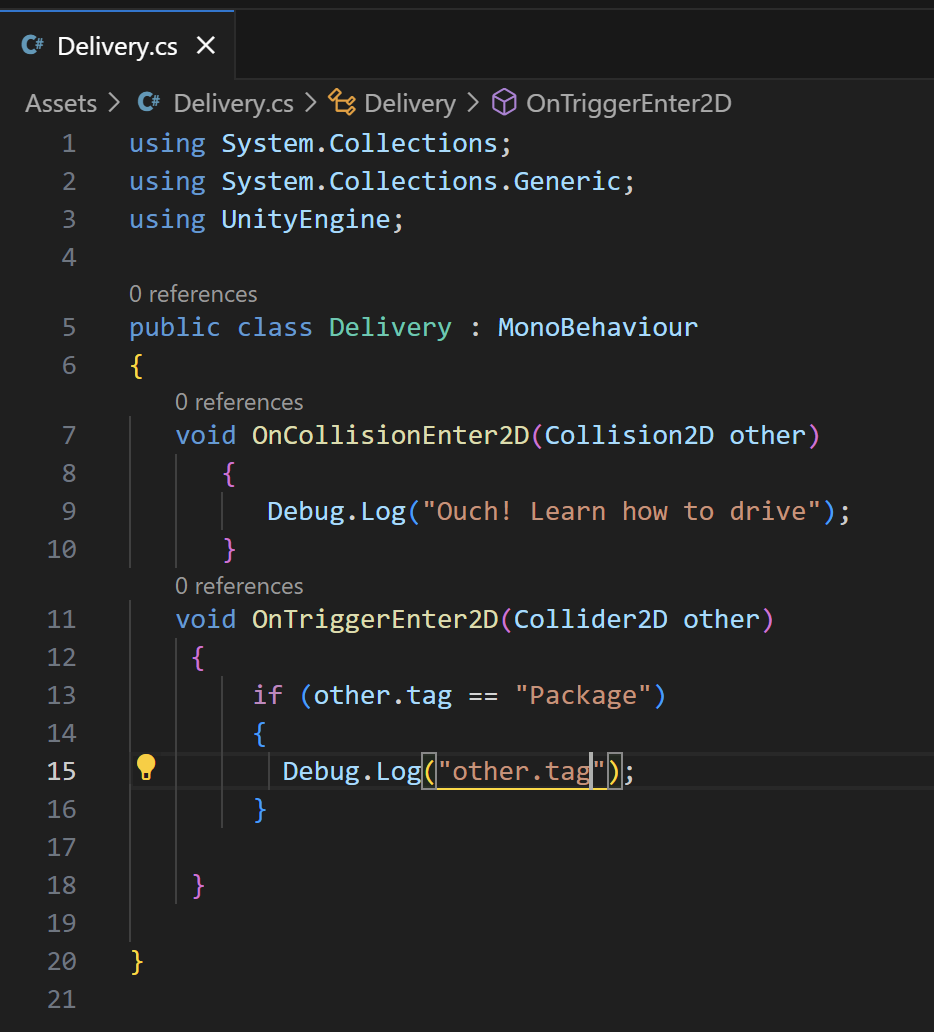The width and height of the screenshot is (934, 1032).
Task: Click the C# file icon in the breadcrumb bar
Action: [148, 102]
